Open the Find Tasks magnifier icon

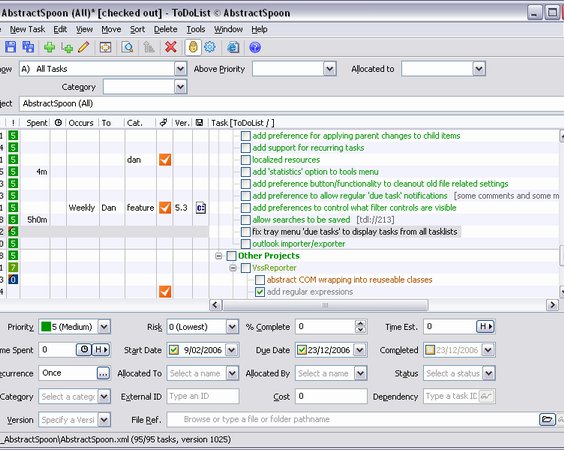click(x=127, y=47)
